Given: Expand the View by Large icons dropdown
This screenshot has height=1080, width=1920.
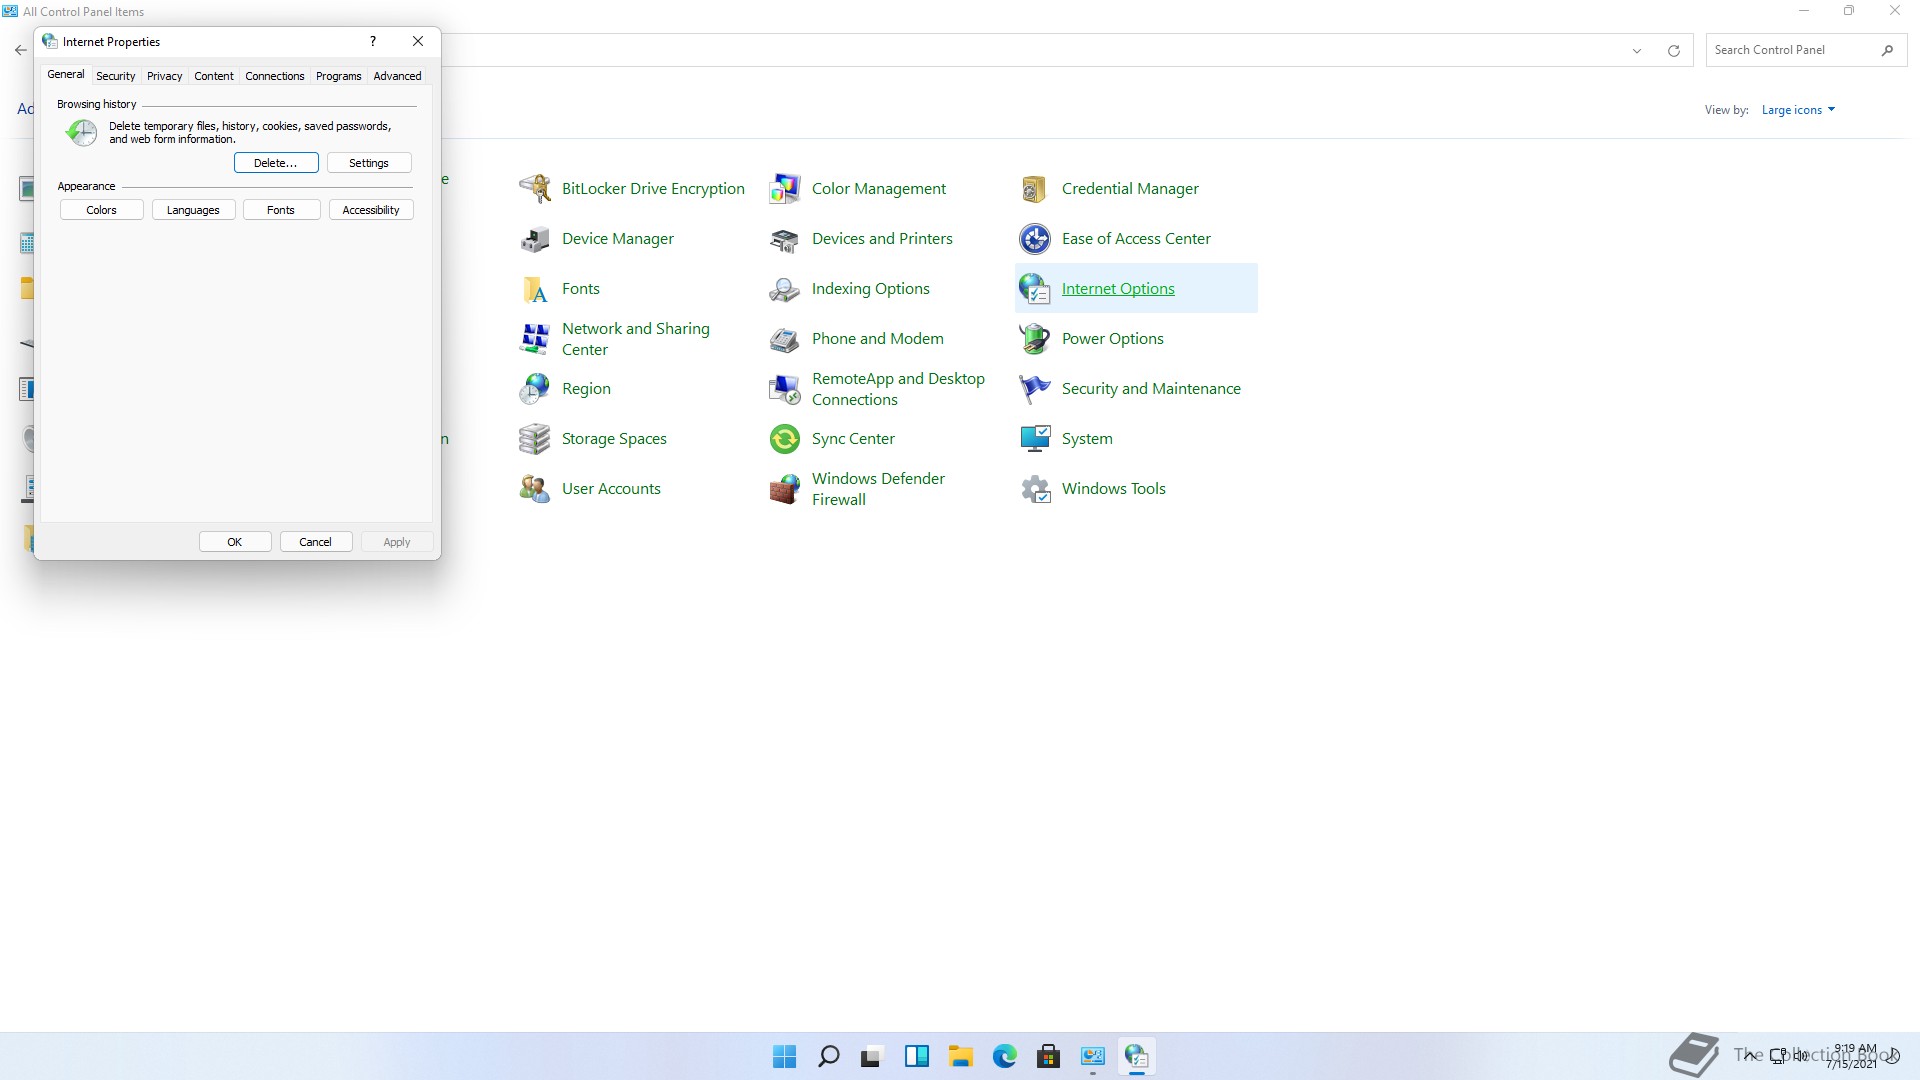Looking at the screenshot, I should coord(1798,110).
